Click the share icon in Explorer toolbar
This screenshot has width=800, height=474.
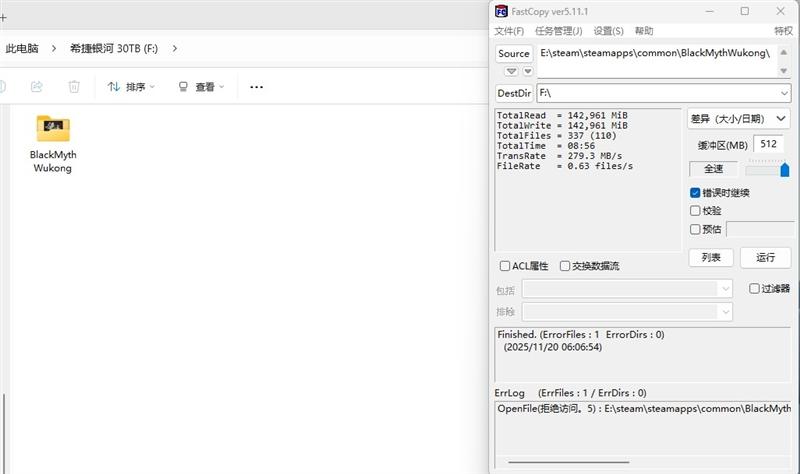click(36, 87)
